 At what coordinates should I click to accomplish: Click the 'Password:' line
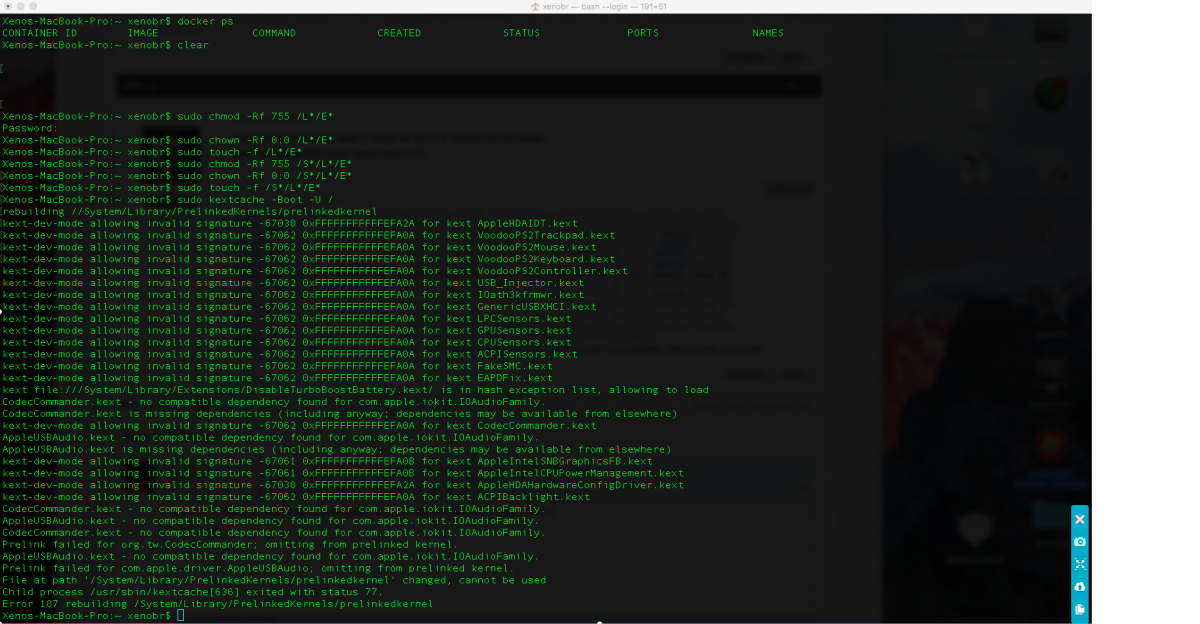coord(30,128)
